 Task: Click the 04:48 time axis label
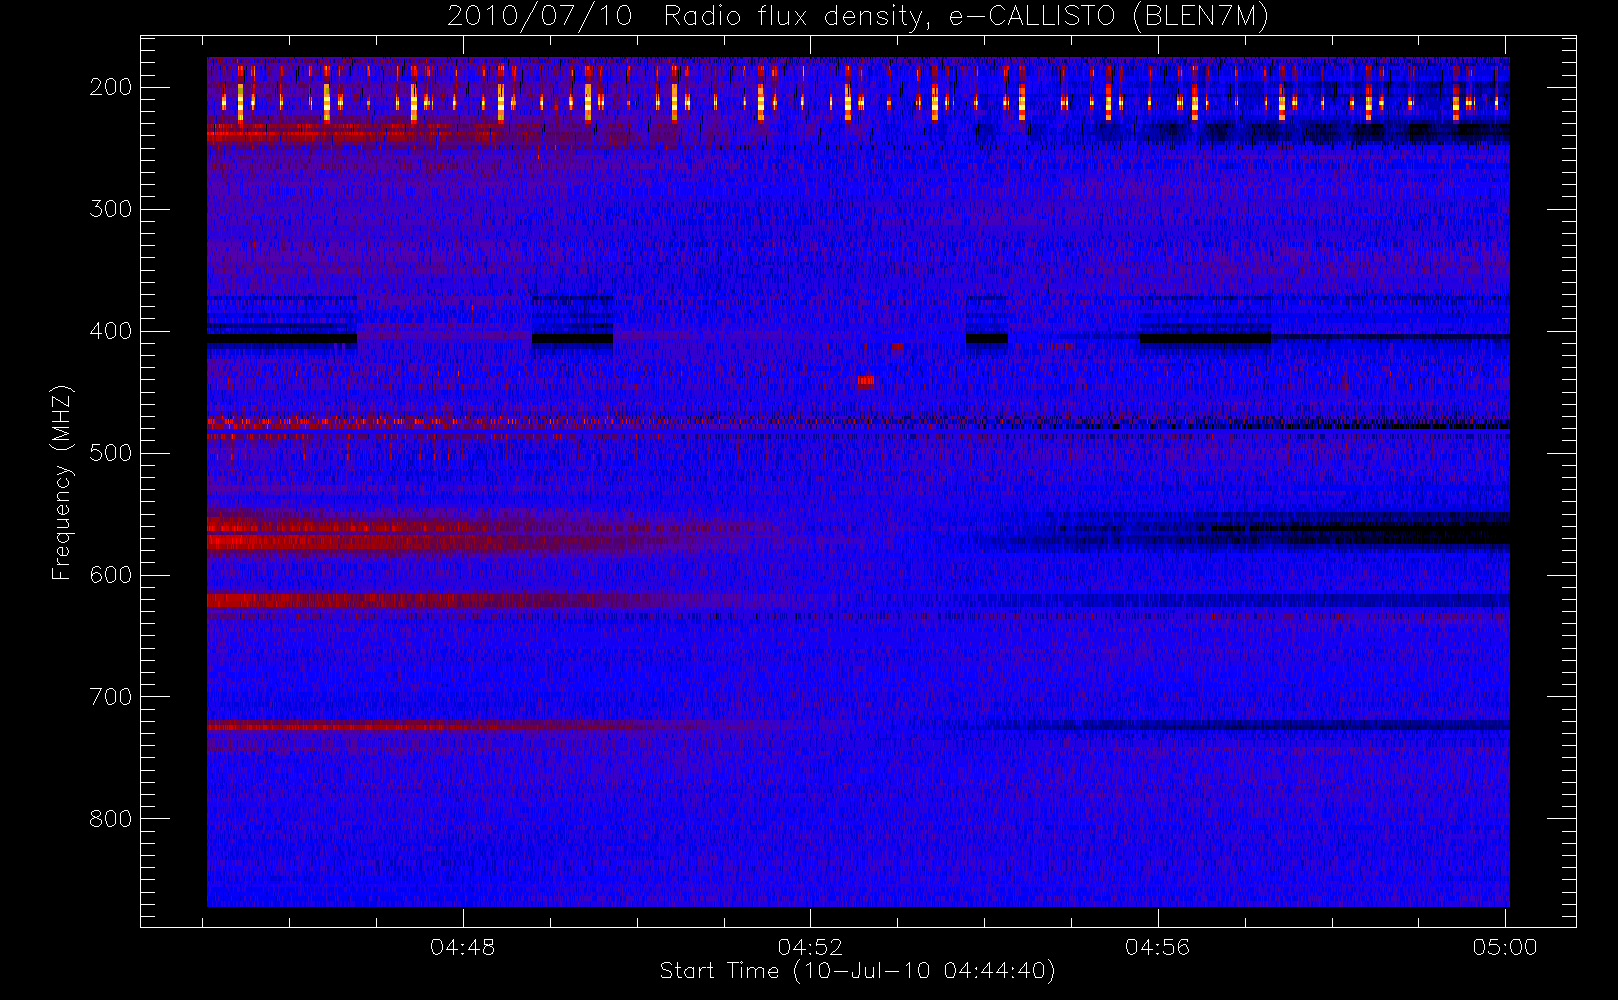coord(462,947)
